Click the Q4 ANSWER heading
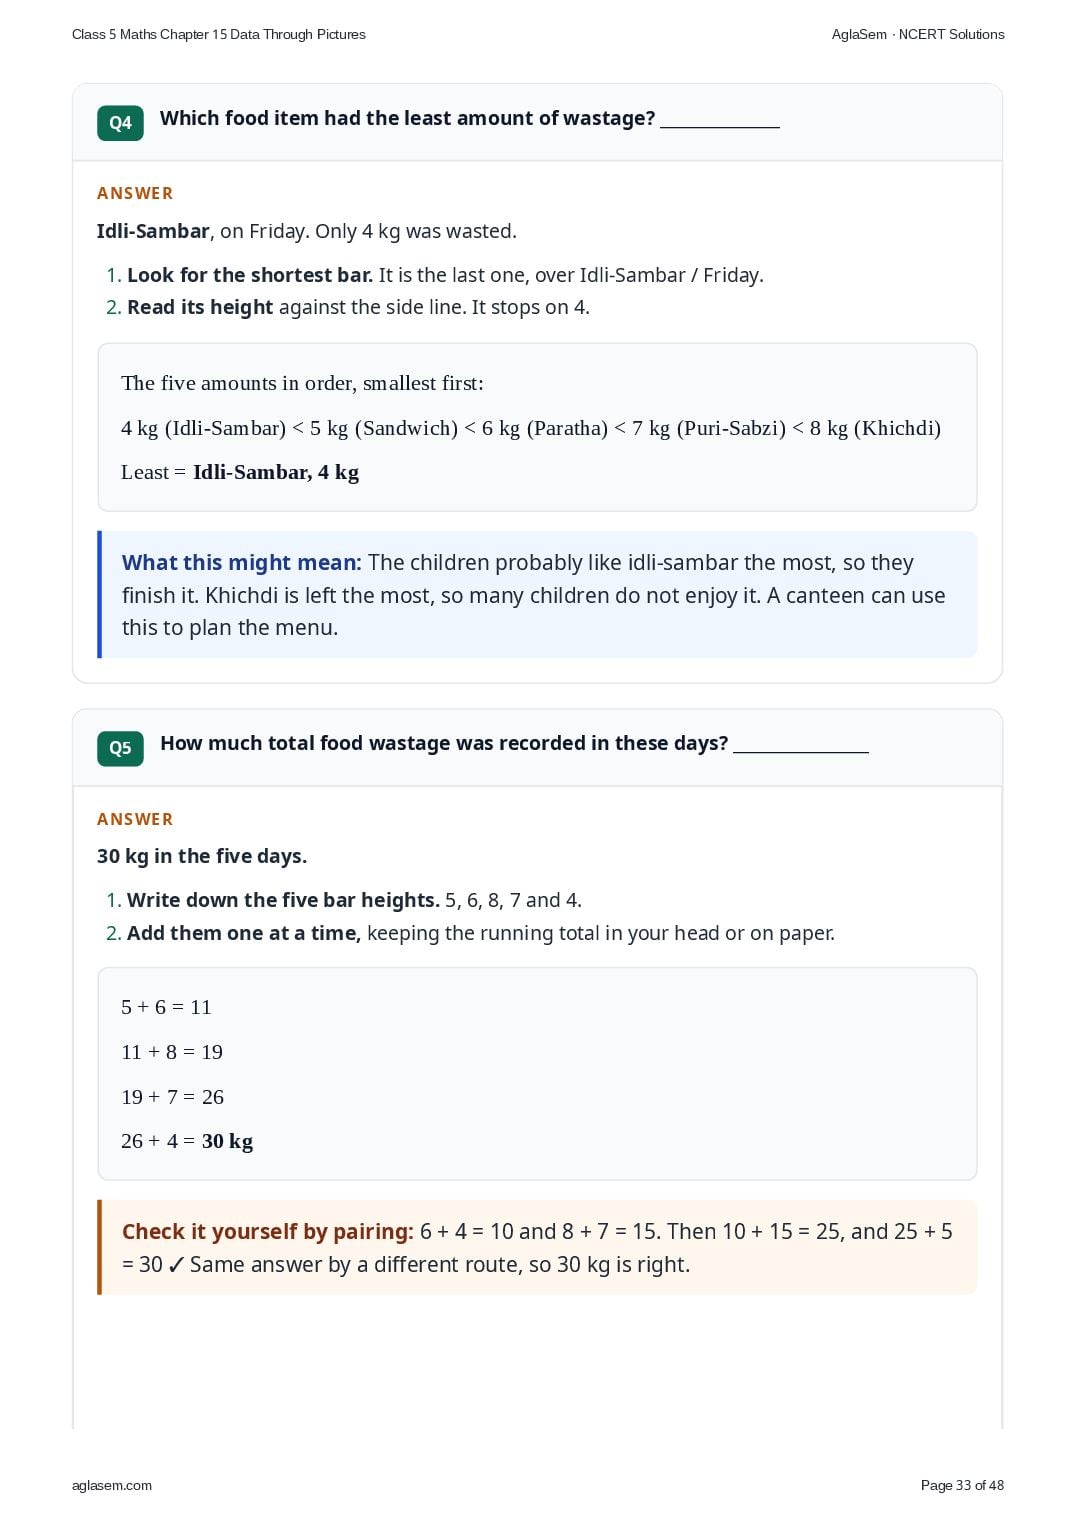 (x=135, y=193)
